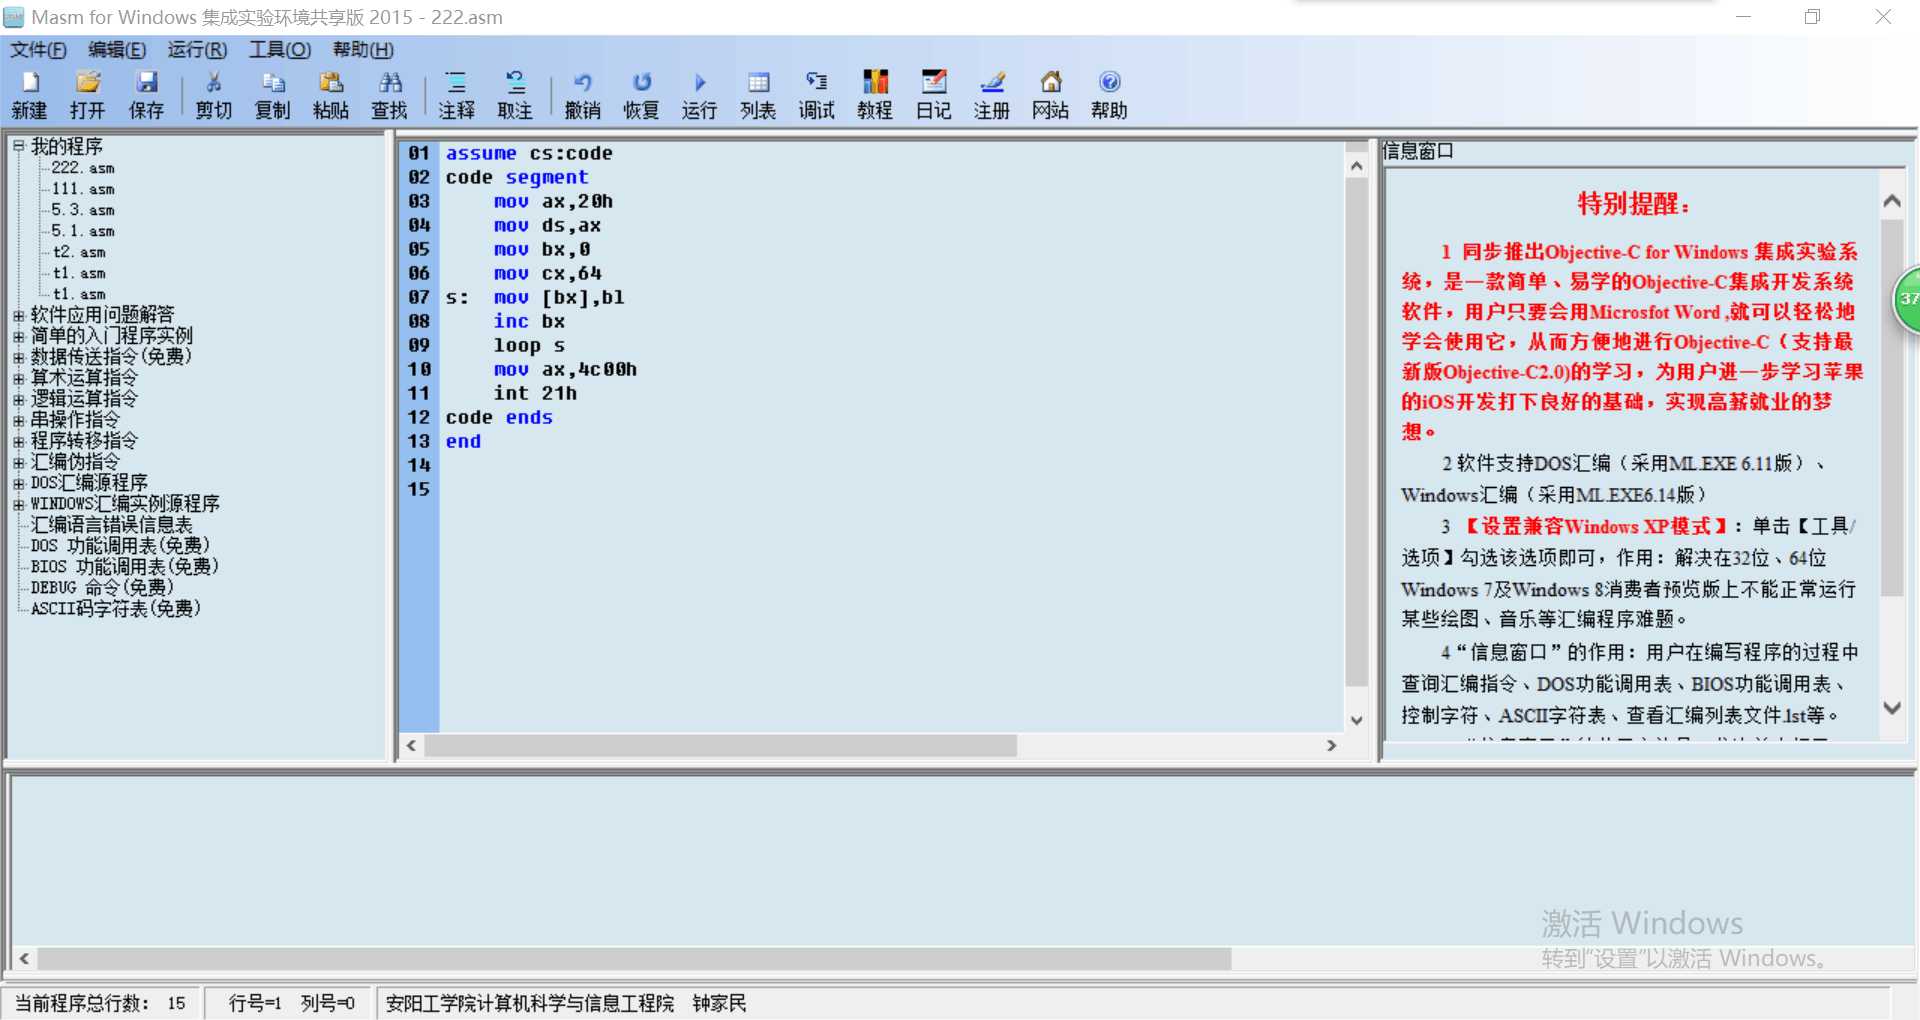The width and height of the screenshot is (1920, 1020).
Task: Click info window scrollbar down arrow
Action: tap(1892, 708)
